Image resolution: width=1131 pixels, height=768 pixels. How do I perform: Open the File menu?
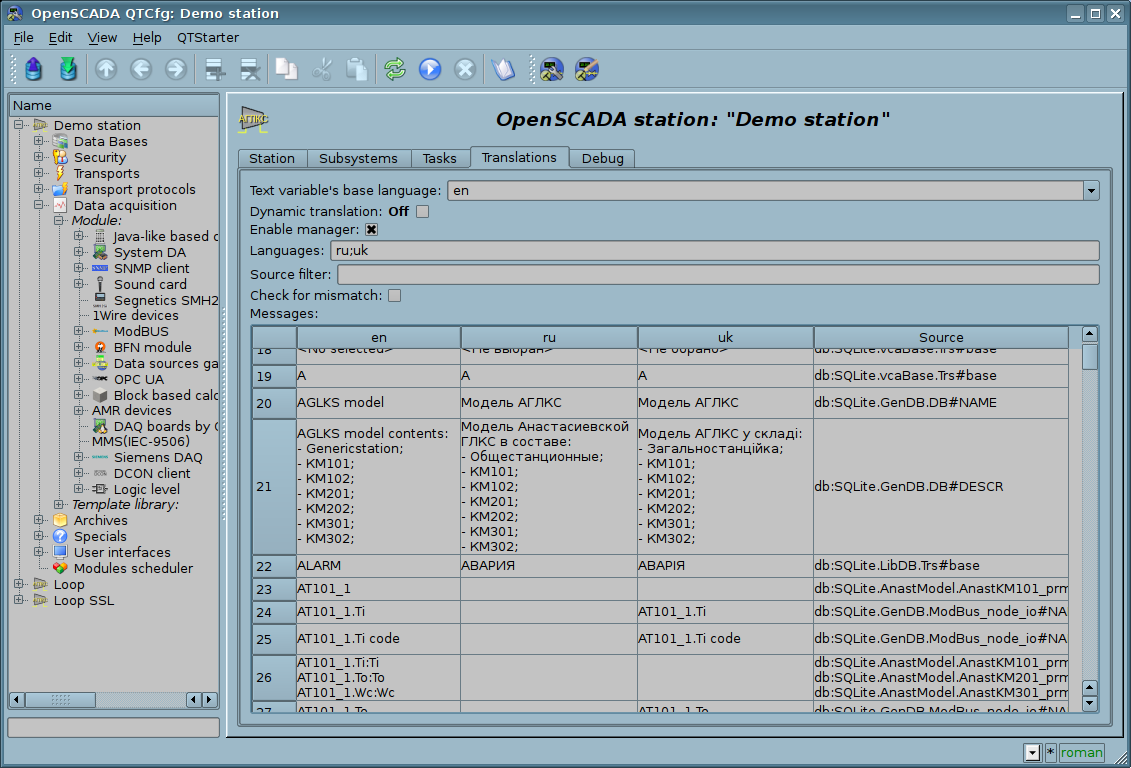(x=23, y=37)
